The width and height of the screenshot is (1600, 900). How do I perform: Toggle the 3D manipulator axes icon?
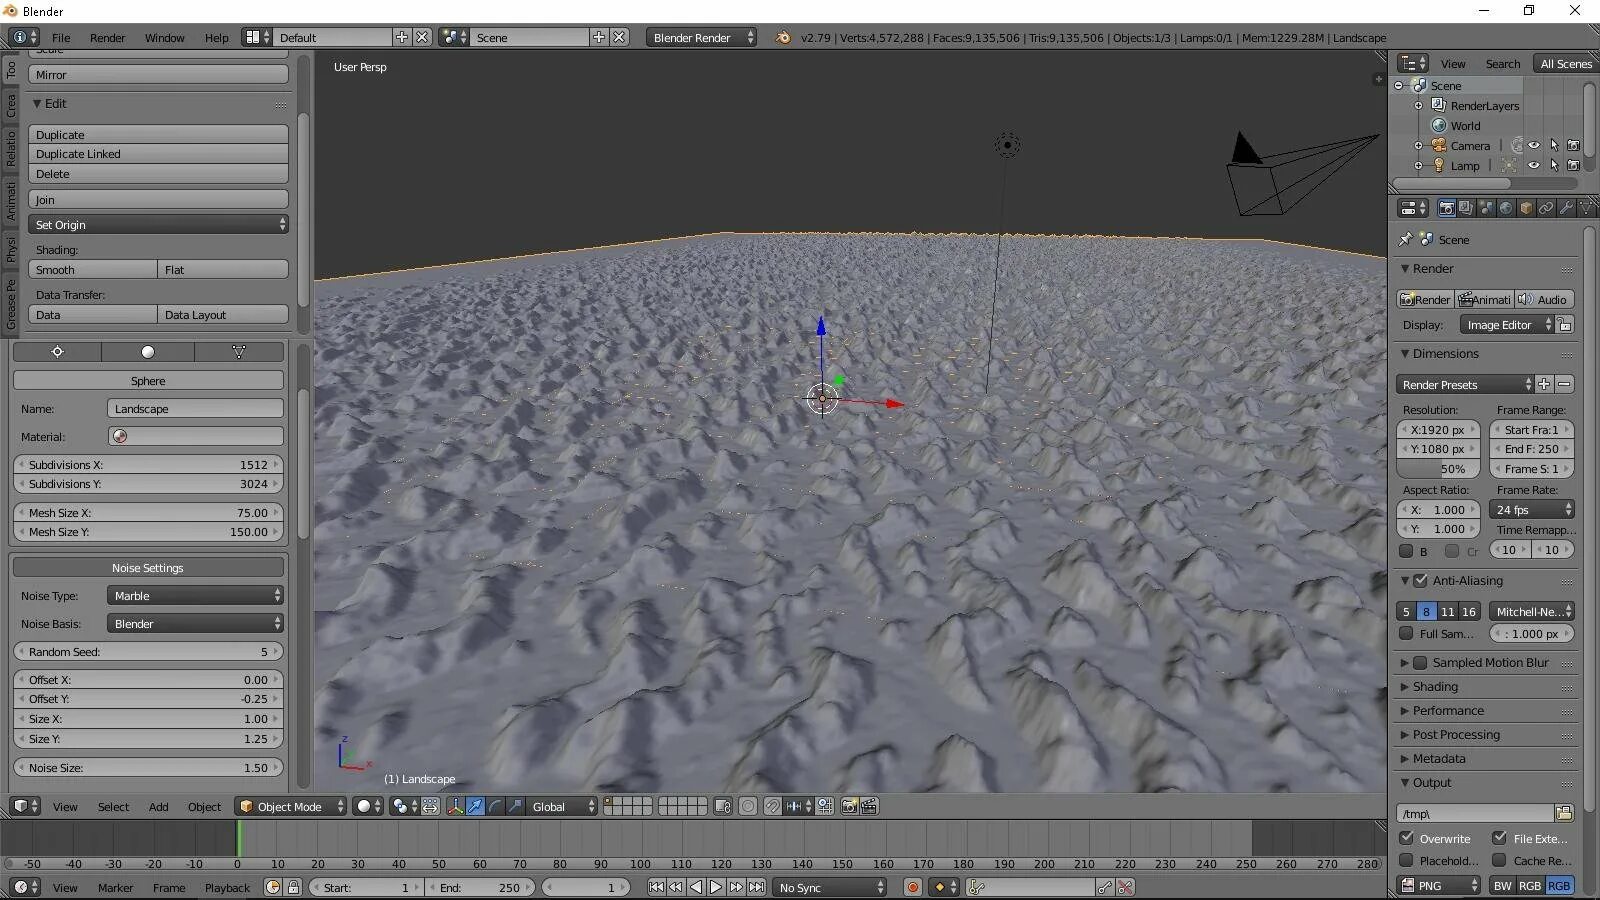pyautogui.click(x=456, y=806)
